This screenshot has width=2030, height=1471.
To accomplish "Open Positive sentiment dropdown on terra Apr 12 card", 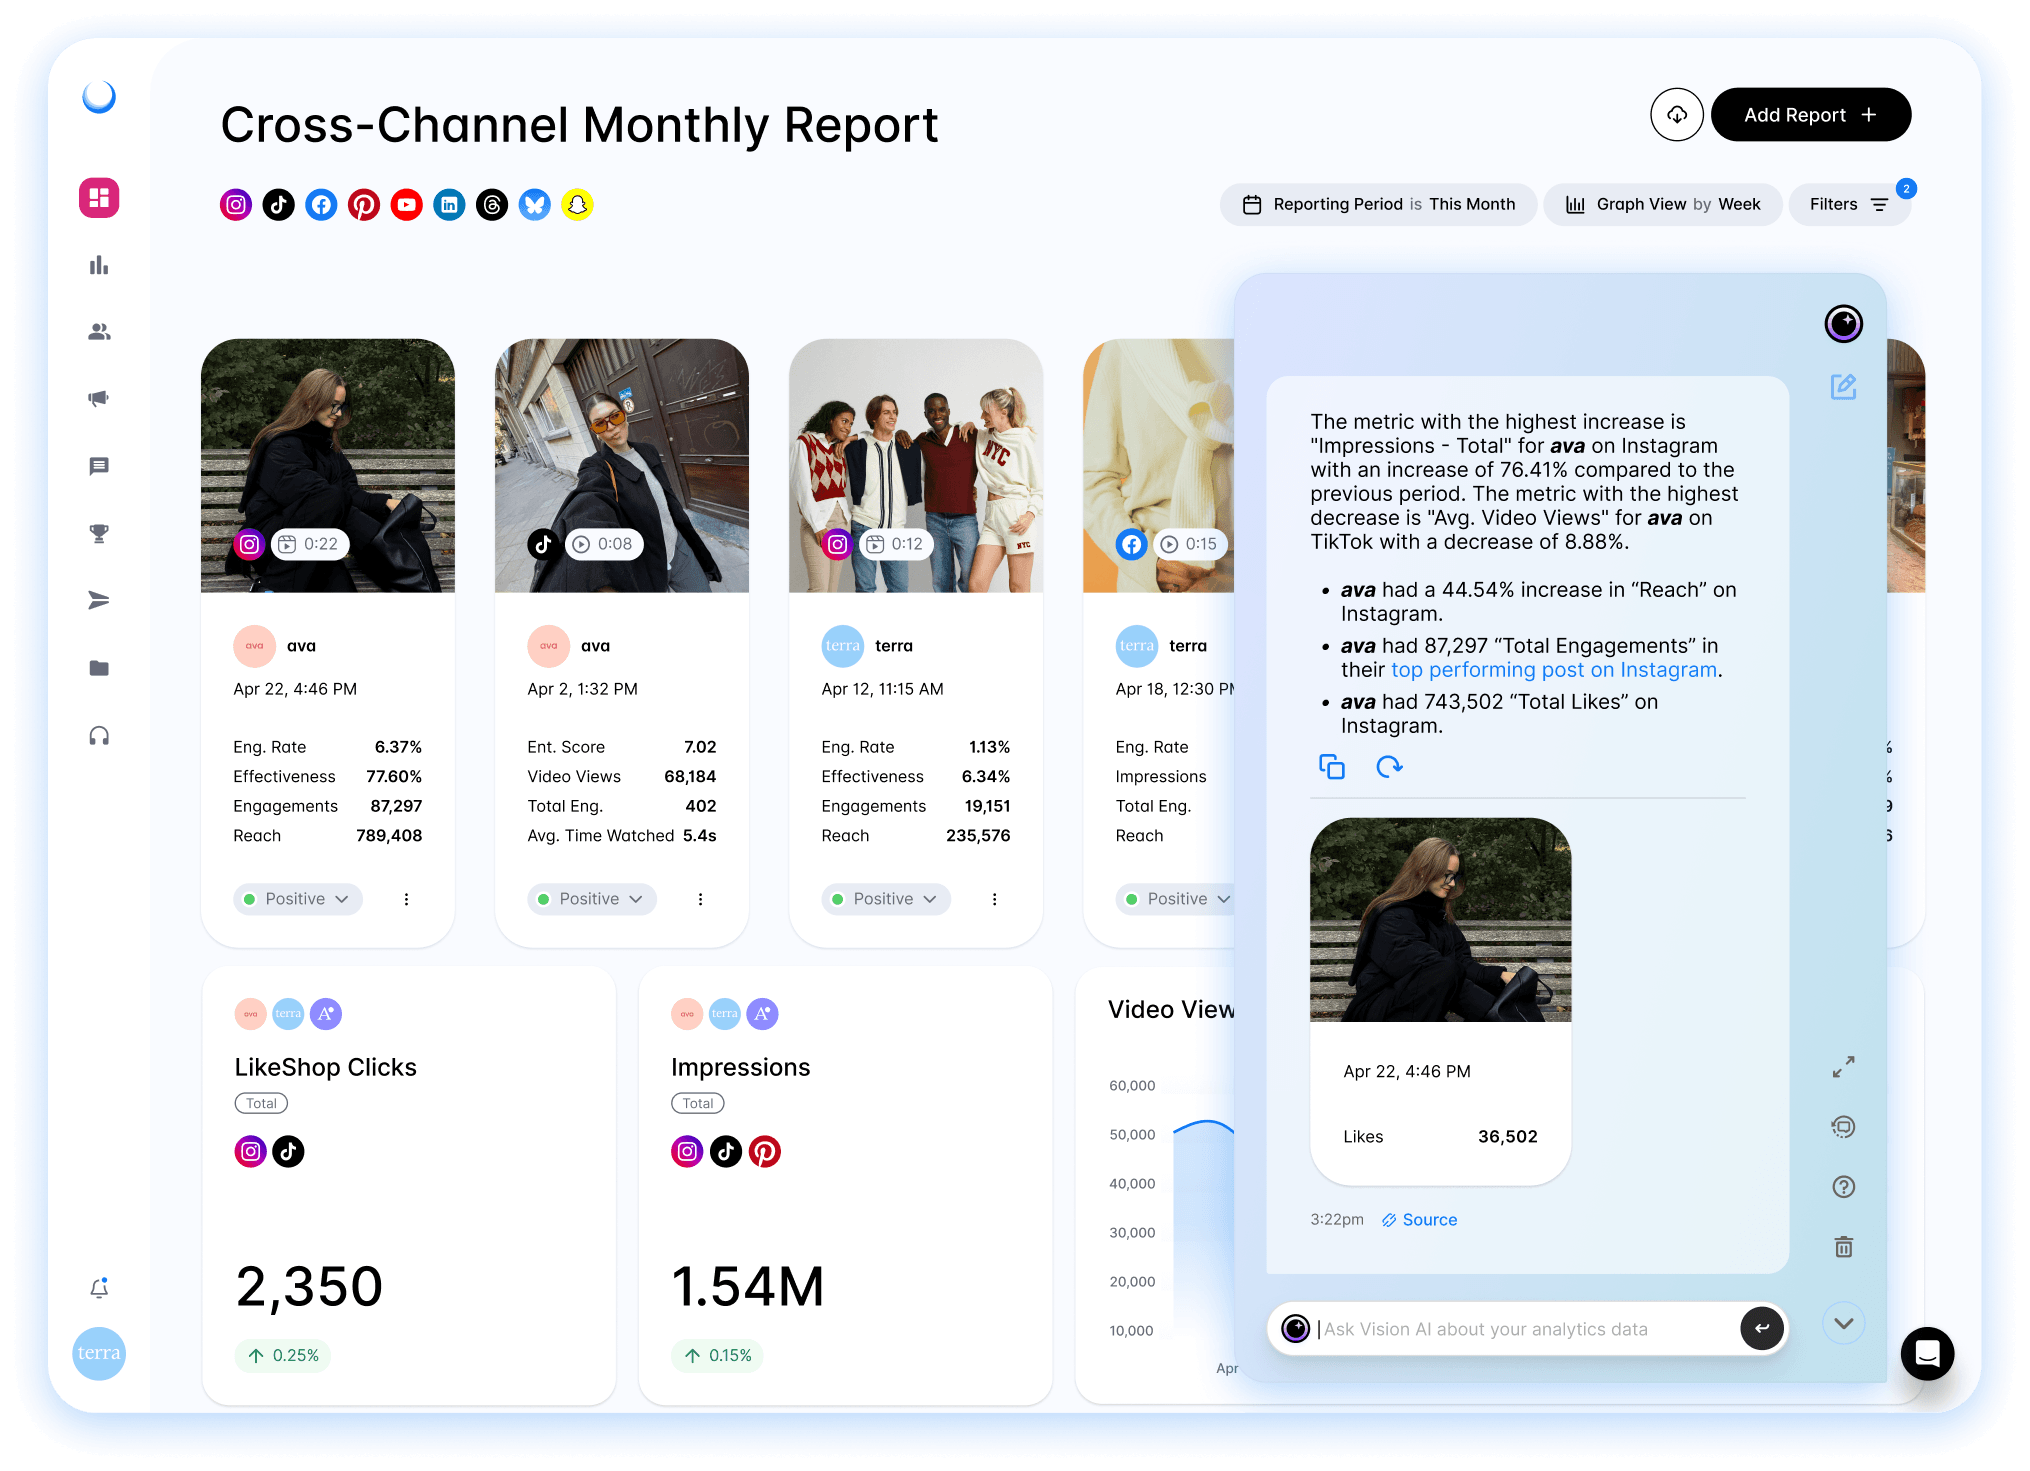I will click(x=886, y=899).
